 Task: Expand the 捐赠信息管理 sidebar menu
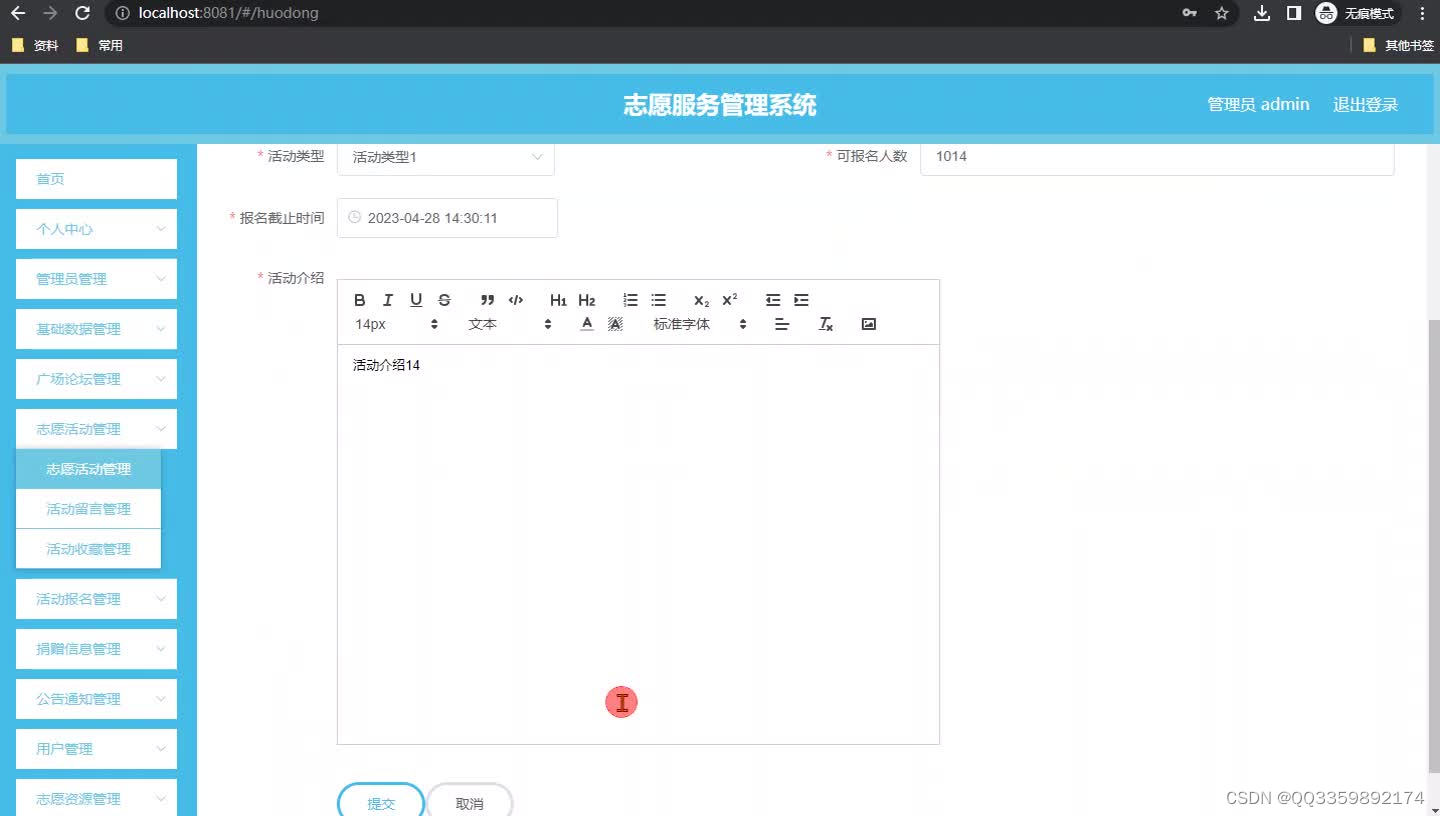coord(96,649)
